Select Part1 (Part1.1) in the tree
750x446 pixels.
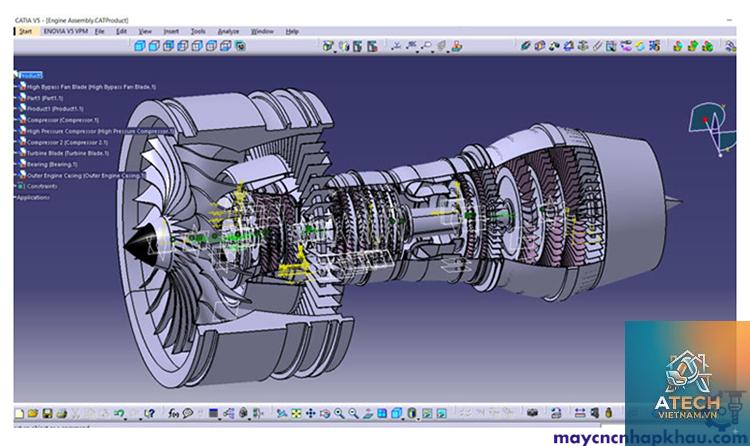tap(44, 98)
